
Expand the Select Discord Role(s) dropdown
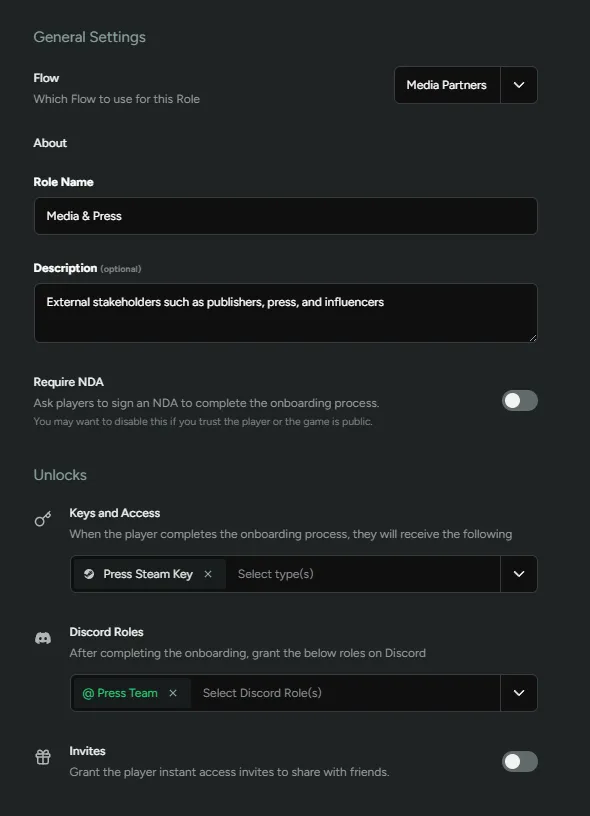[x=519, y=692]
